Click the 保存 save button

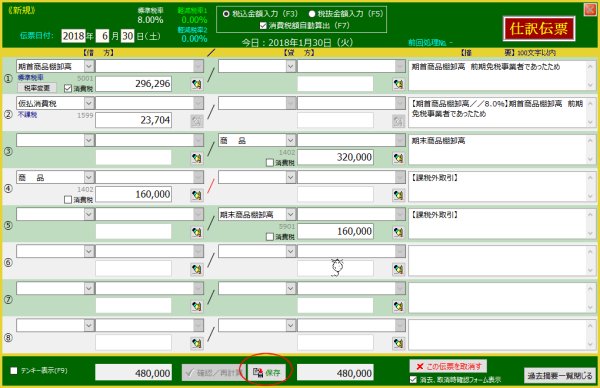267,372
